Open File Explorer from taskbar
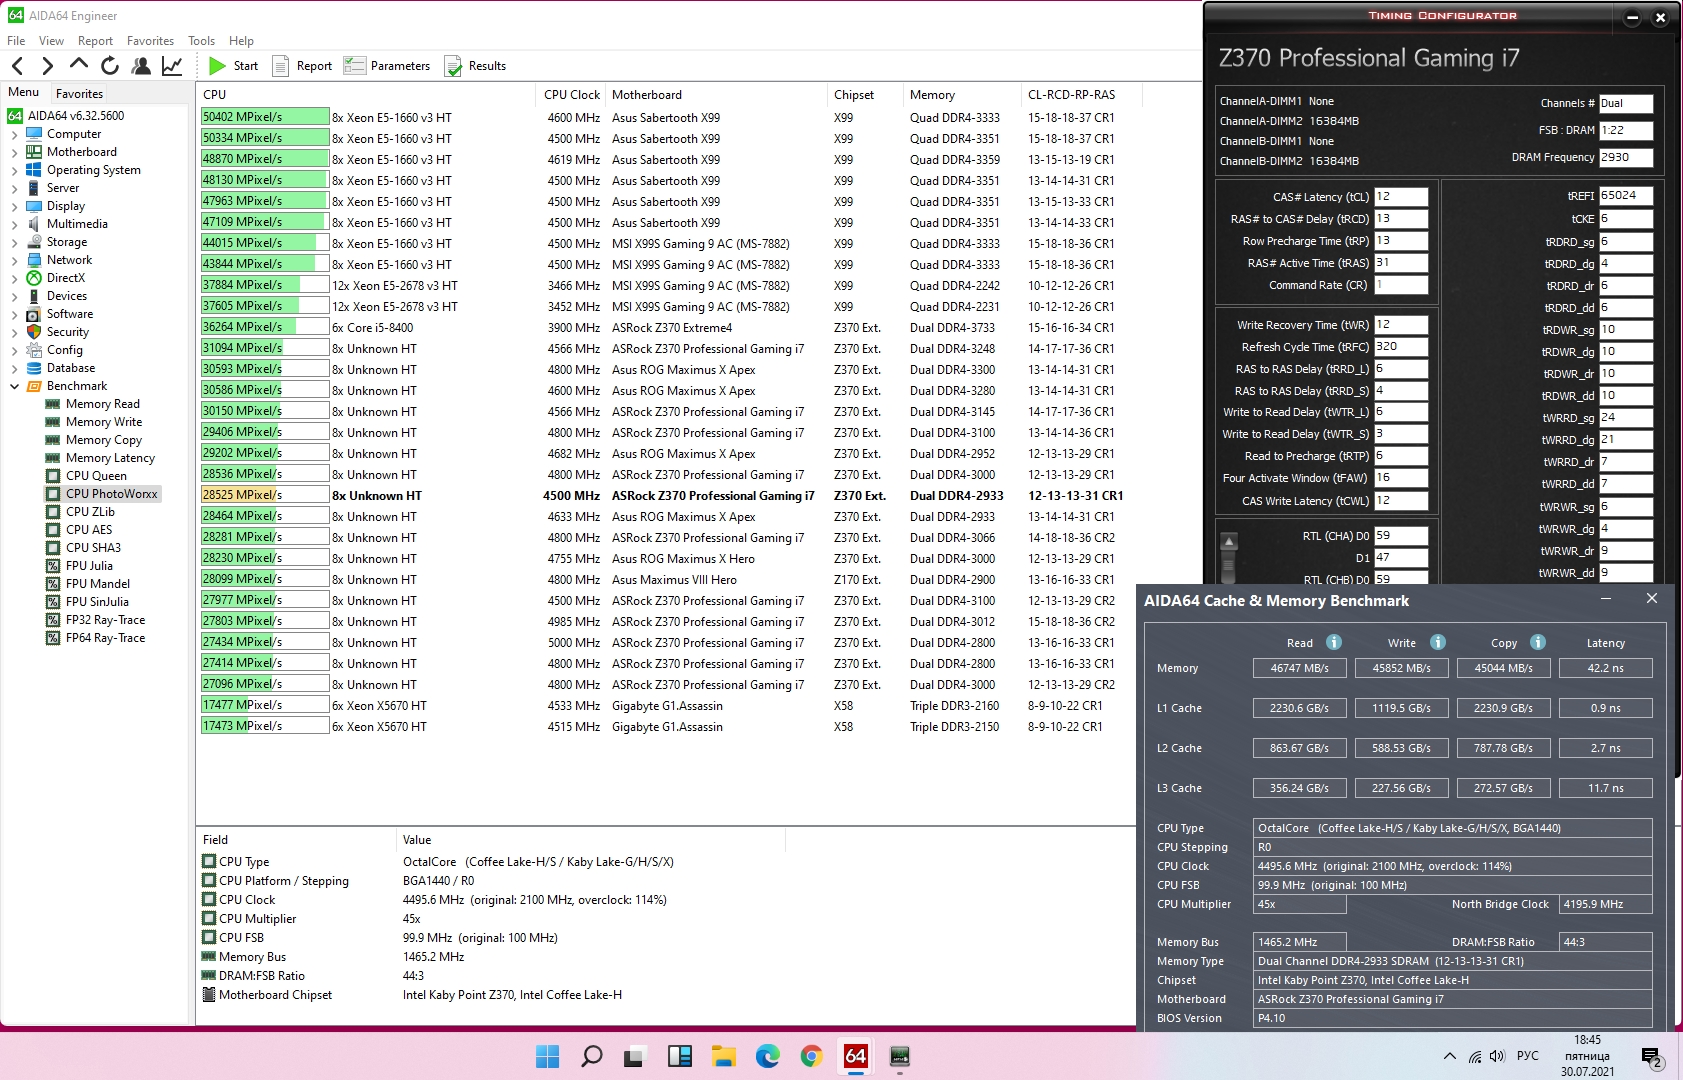 (723, 1056)
